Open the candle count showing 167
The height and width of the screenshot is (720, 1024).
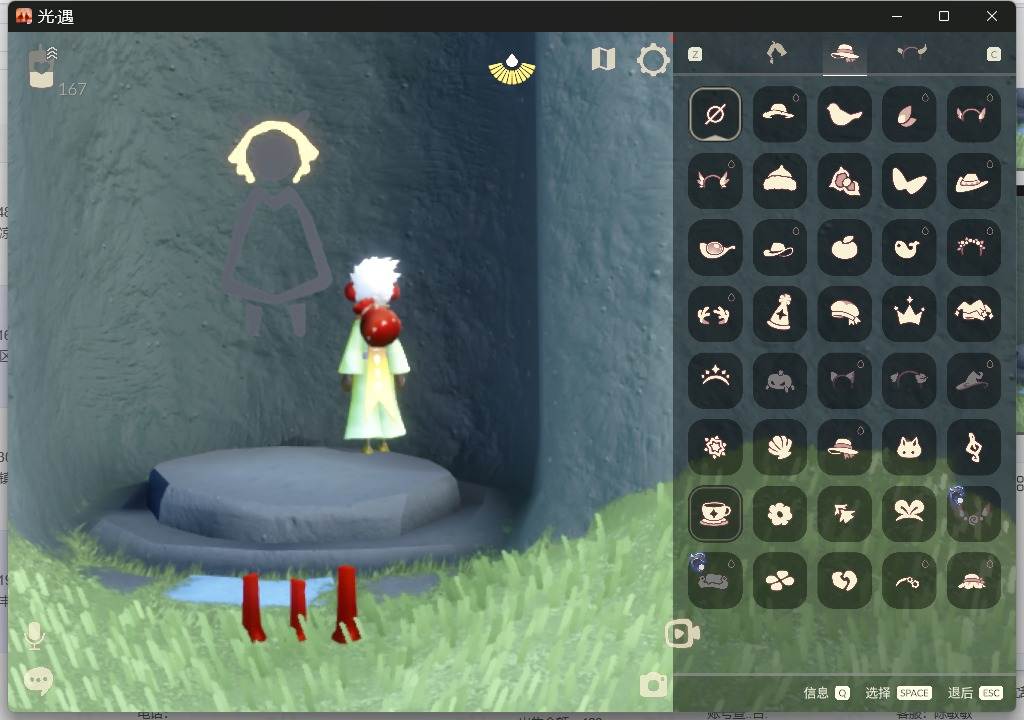coord(57,69)
